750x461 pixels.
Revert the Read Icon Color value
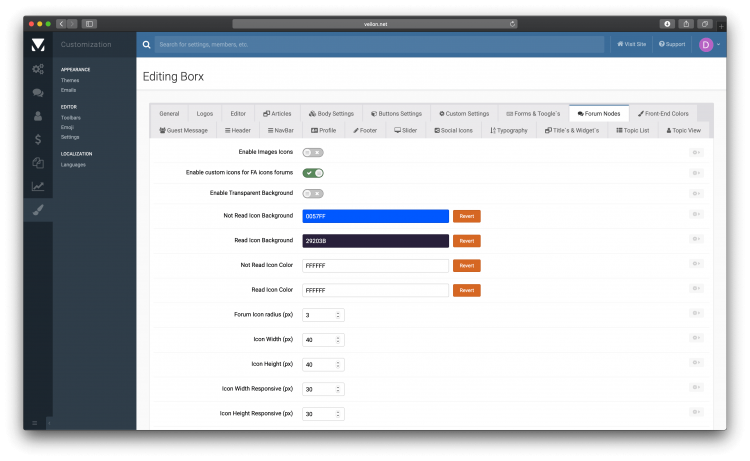point(467,290)
